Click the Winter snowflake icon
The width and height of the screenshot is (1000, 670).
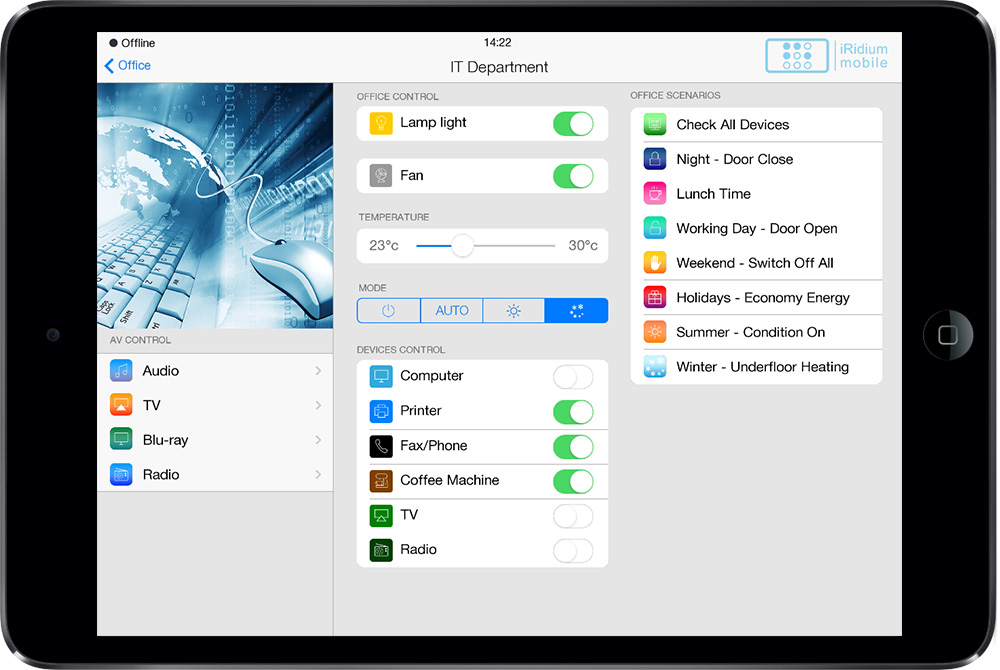point(655,367)
